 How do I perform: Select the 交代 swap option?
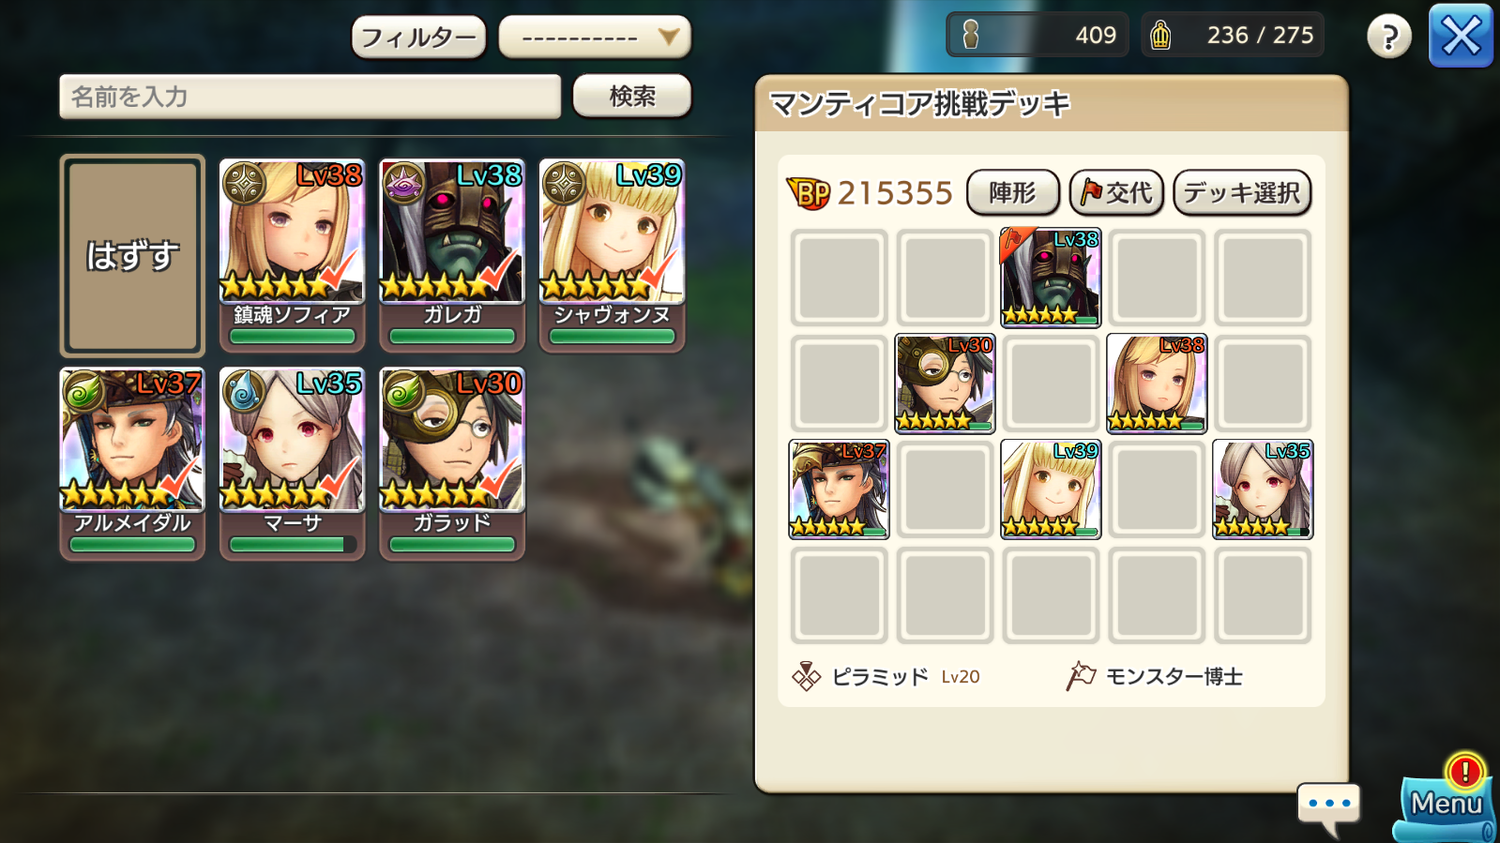point(1117,192)
